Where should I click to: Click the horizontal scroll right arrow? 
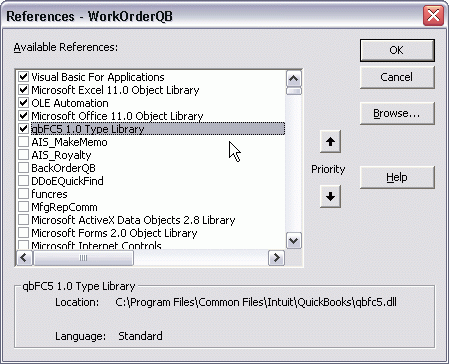pyautogui.click(x=276, y=258)
